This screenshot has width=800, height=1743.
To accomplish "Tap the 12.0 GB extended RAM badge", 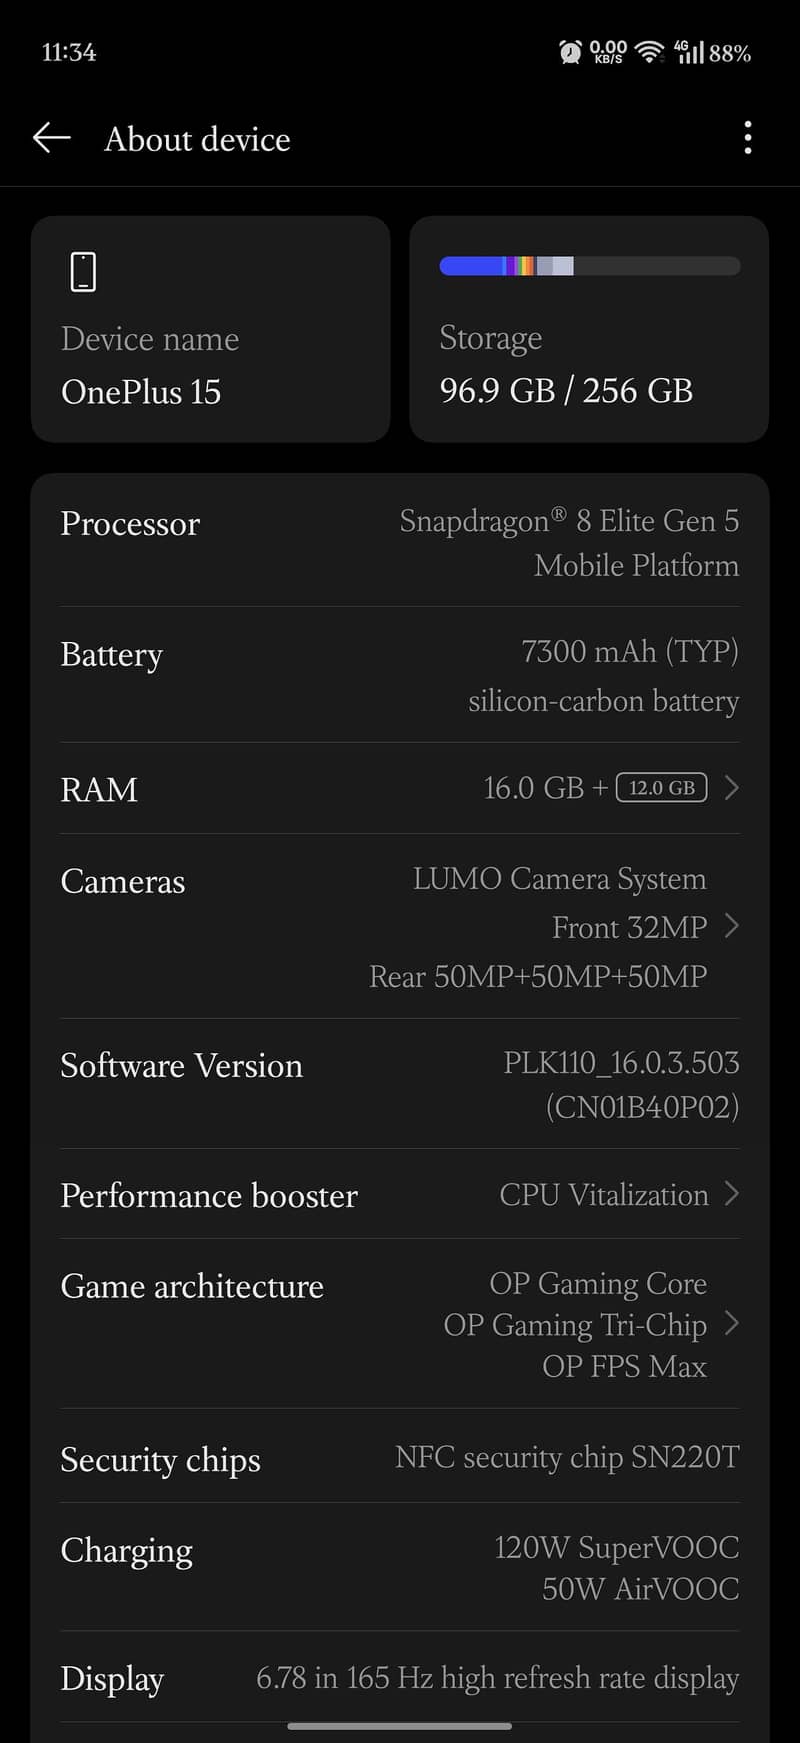I will [x=661, y=788].
